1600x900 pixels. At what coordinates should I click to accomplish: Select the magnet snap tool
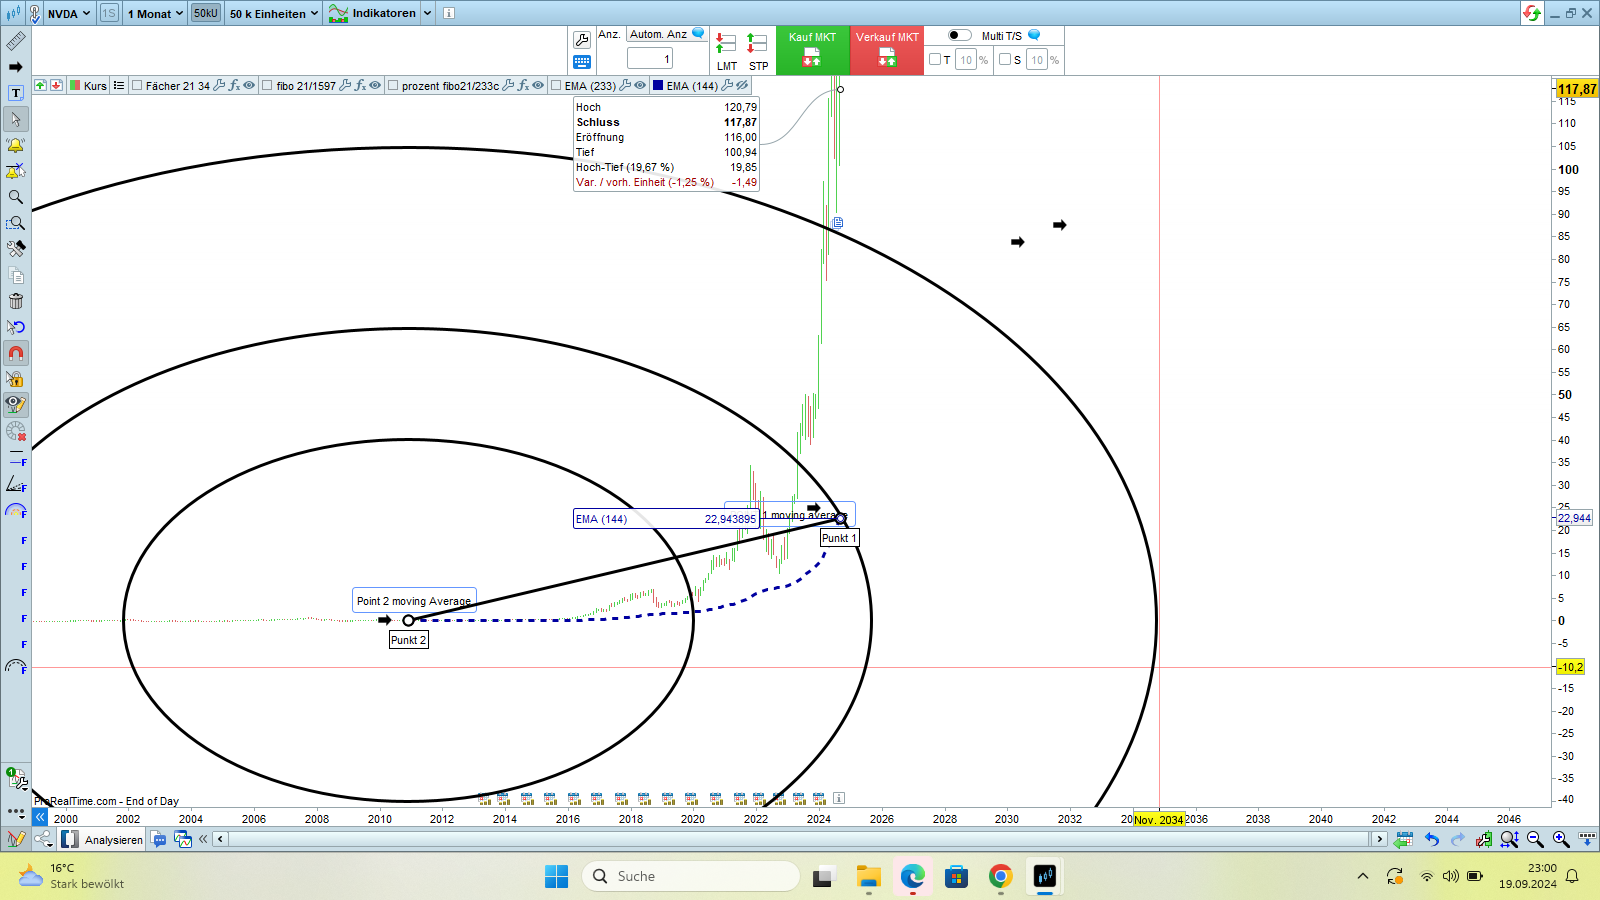pyautogui.click(x=16, y=353)
